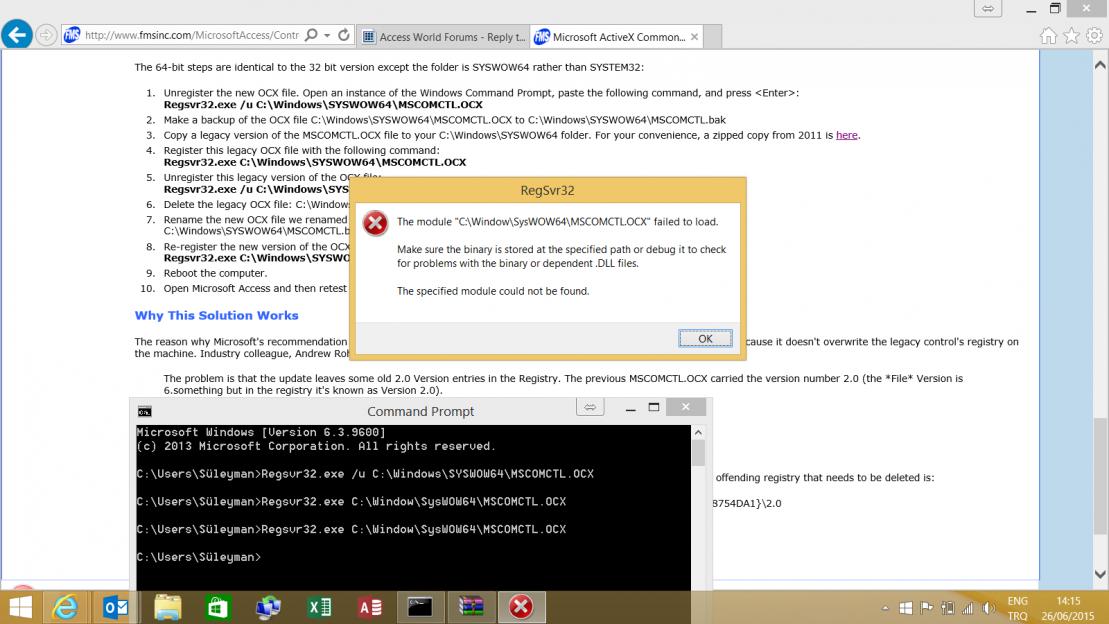Screen dimensions: 1109x624
Task: Click the 'here' zipped copy link
Action: pos(846,135)
